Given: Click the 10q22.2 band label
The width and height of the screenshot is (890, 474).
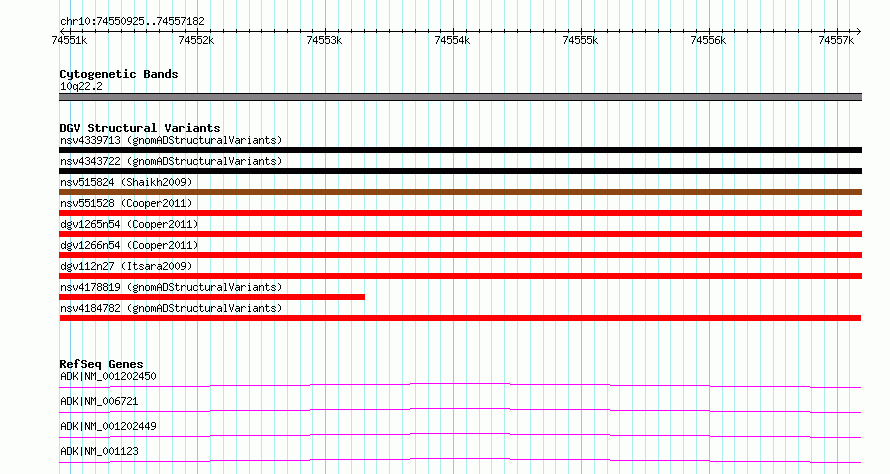Looking at the screenshot, I should coord(81,86).
